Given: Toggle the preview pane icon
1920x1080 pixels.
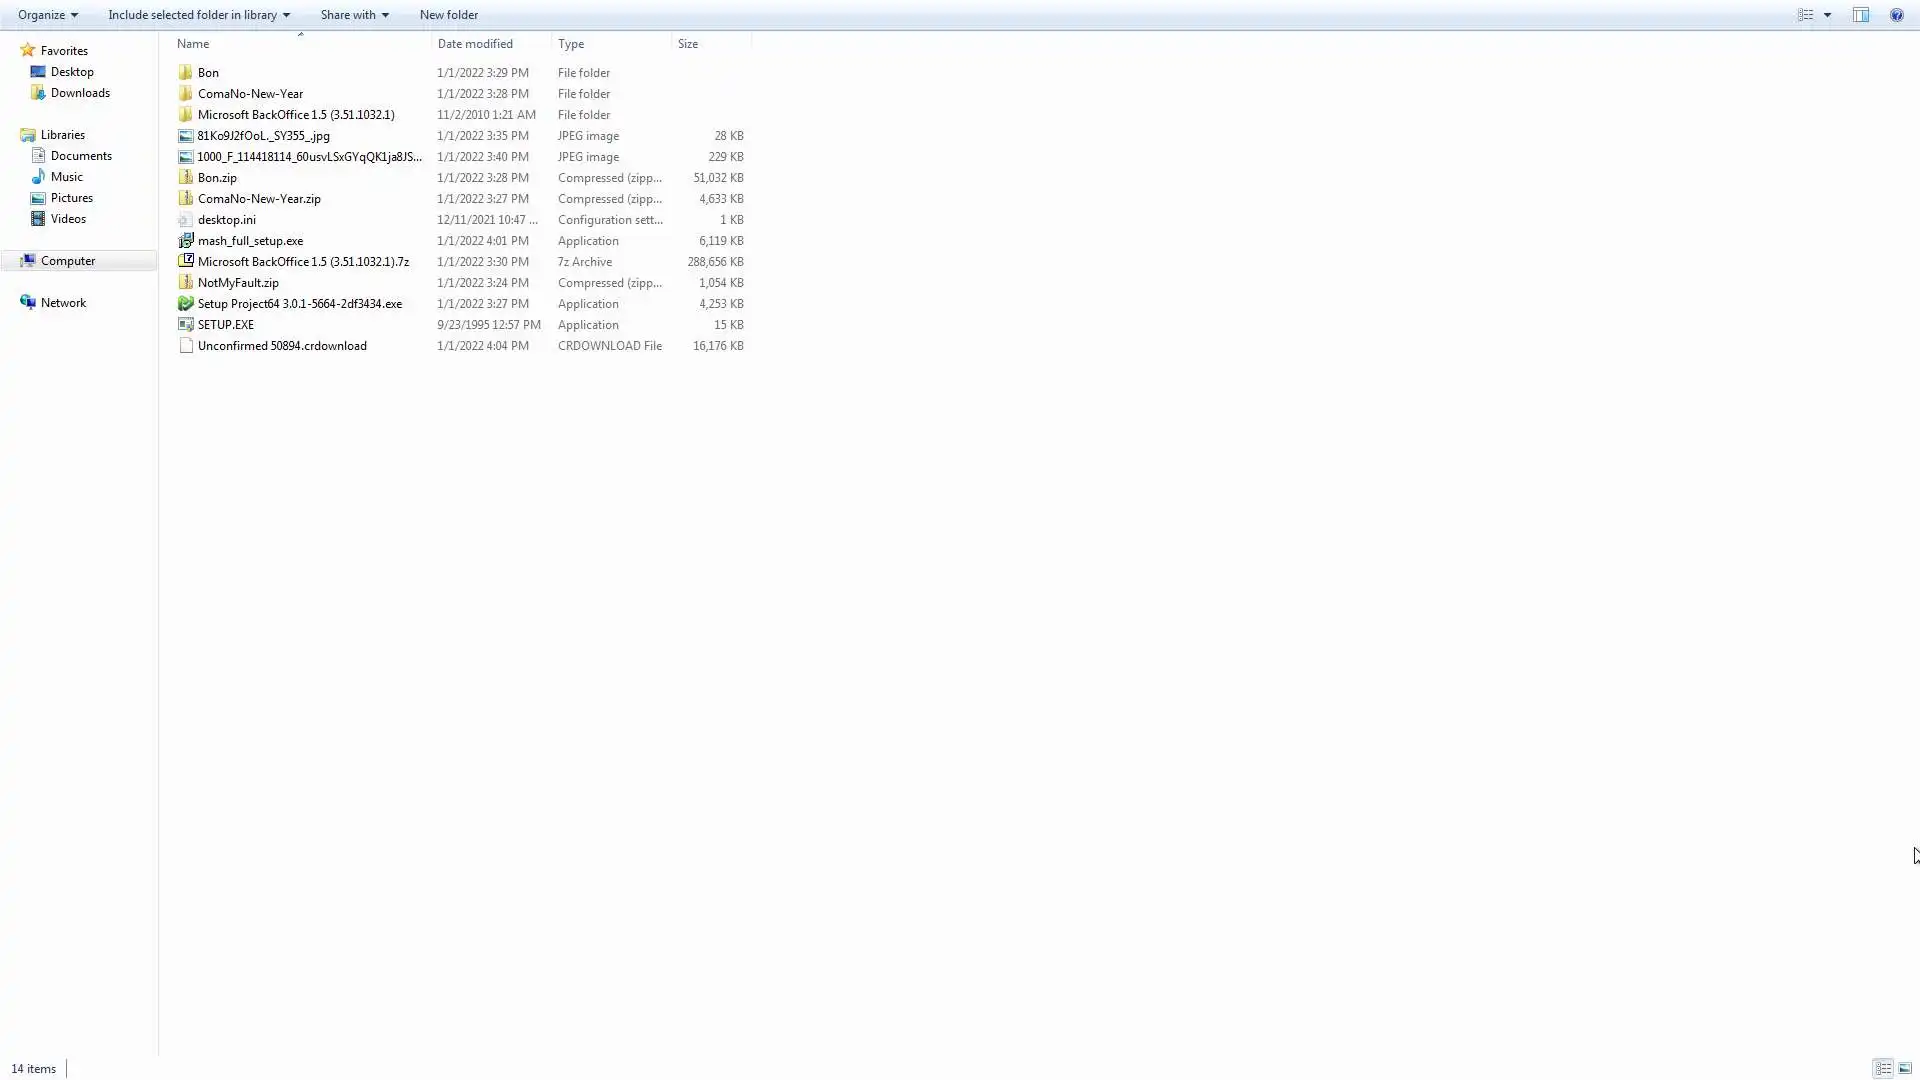Looking at the screenshot, I should [x=1860, y=15].
